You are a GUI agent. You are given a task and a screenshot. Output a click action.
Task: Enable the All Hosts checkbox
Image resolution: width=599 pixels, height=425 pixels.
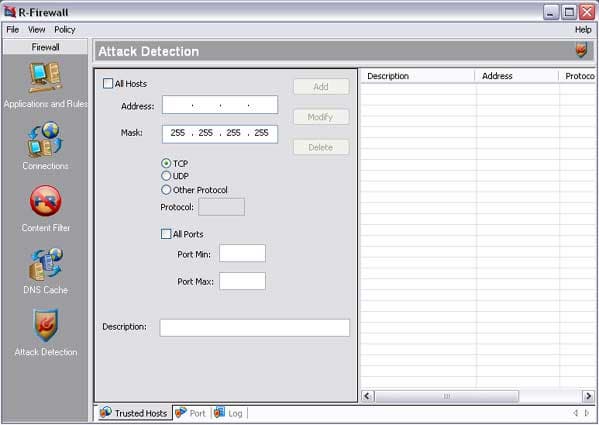pyautogui.click(x=108, y=84)
